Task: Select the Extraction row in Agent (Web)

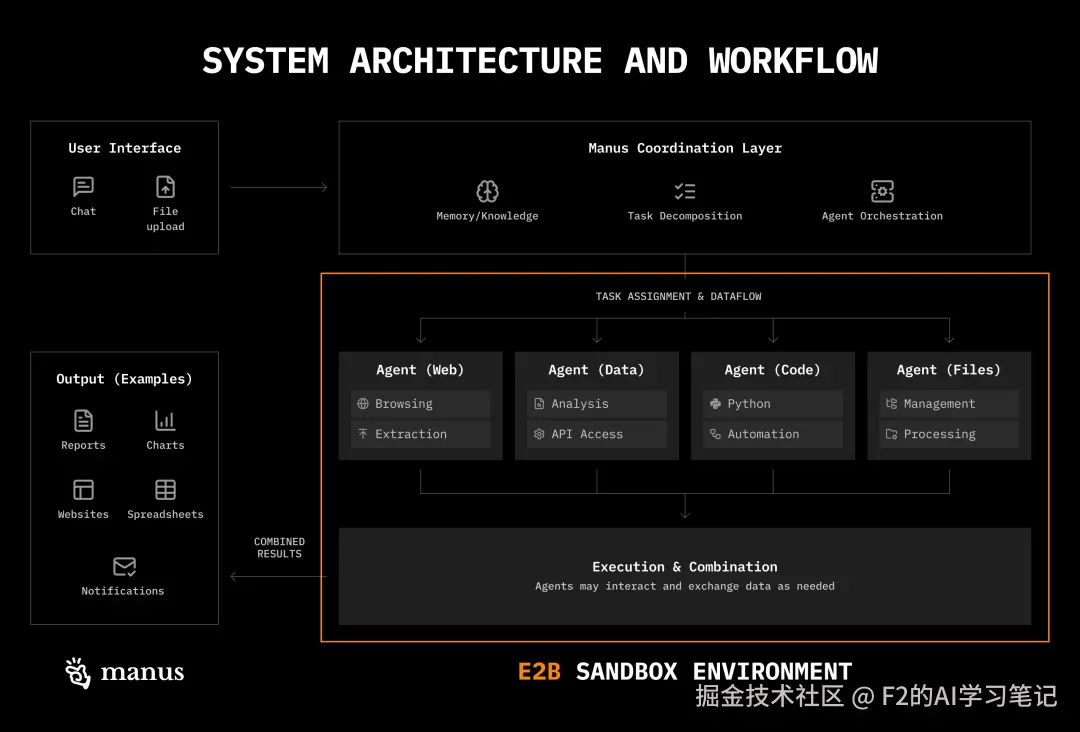Action: (421, 435)
